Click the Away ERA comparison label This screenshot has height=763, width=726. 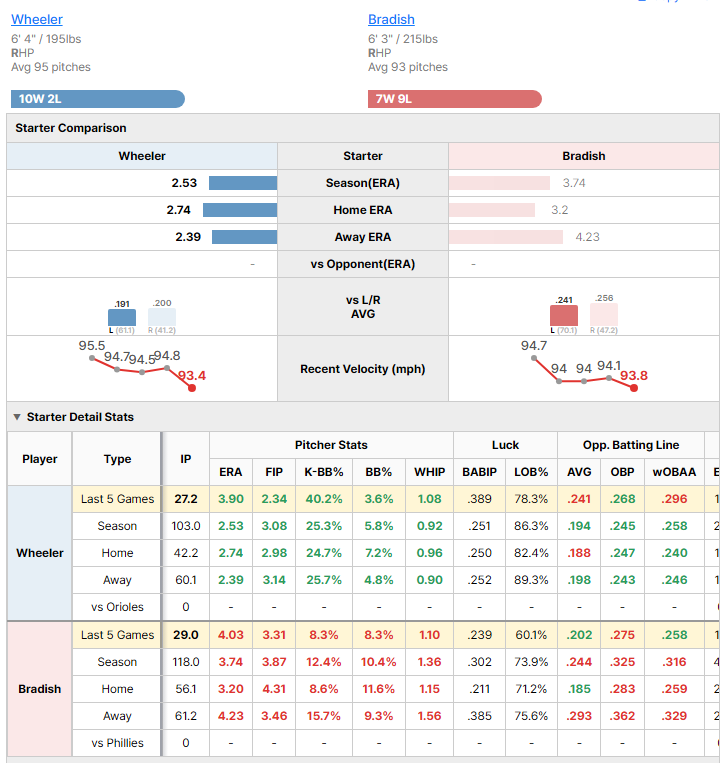[x=363, y=237]
